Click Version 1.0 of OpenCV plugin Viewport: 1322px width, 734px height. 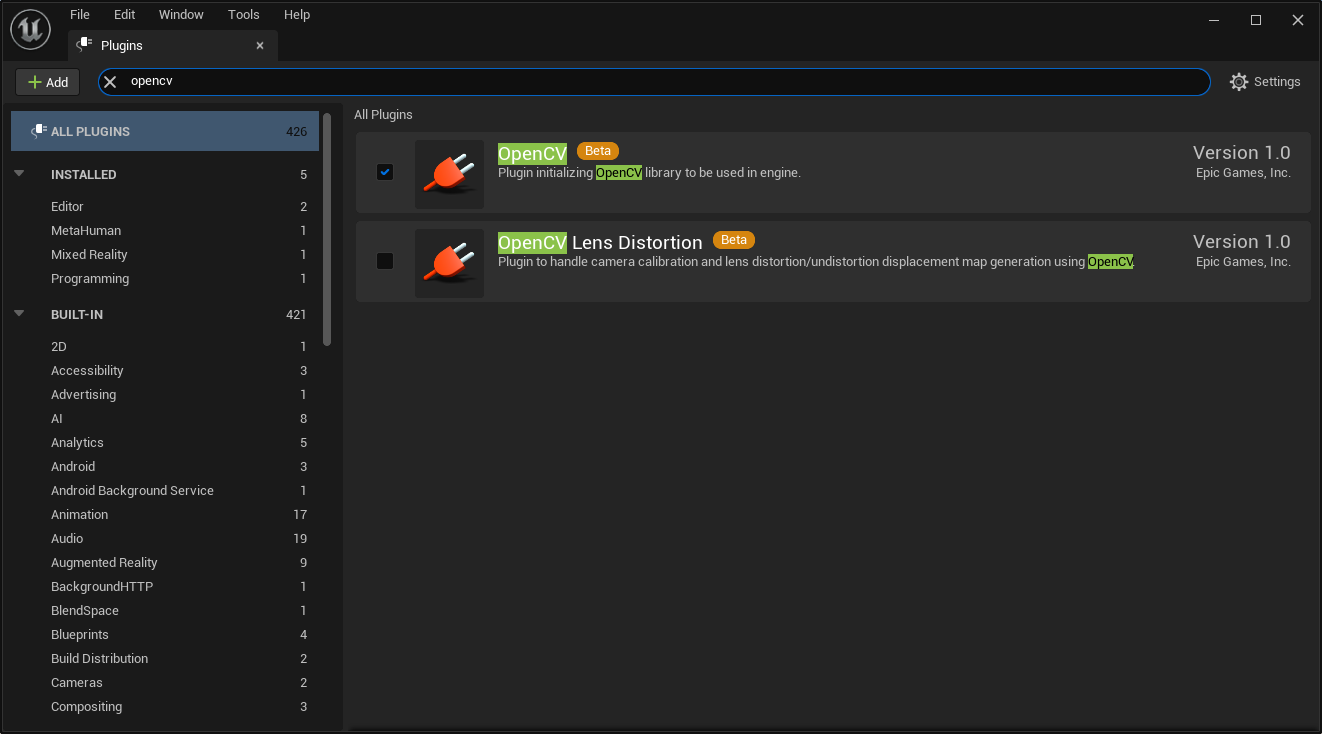[1241, 153]
